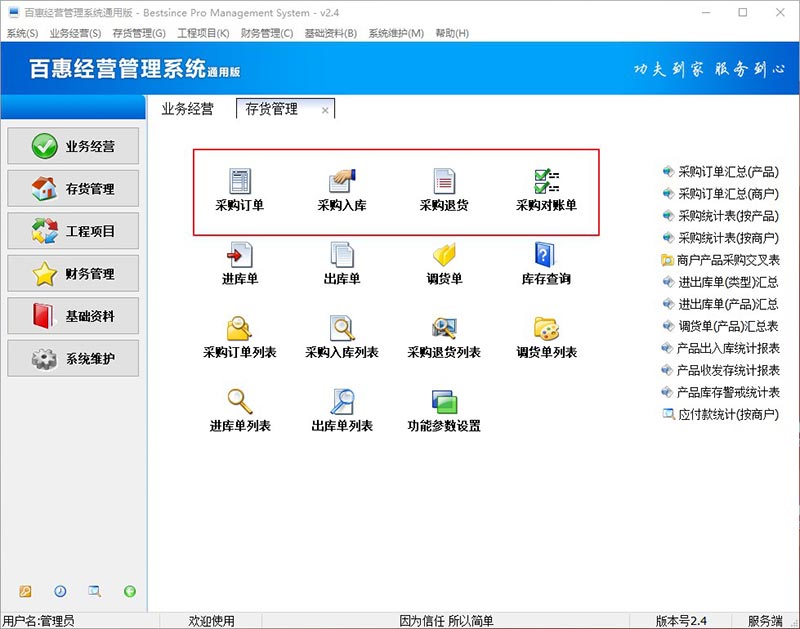The width and height of the screenshot is (800, 629).
Task: Click the green arrow icon at sidebar bottom
Action: click(130, 591)
